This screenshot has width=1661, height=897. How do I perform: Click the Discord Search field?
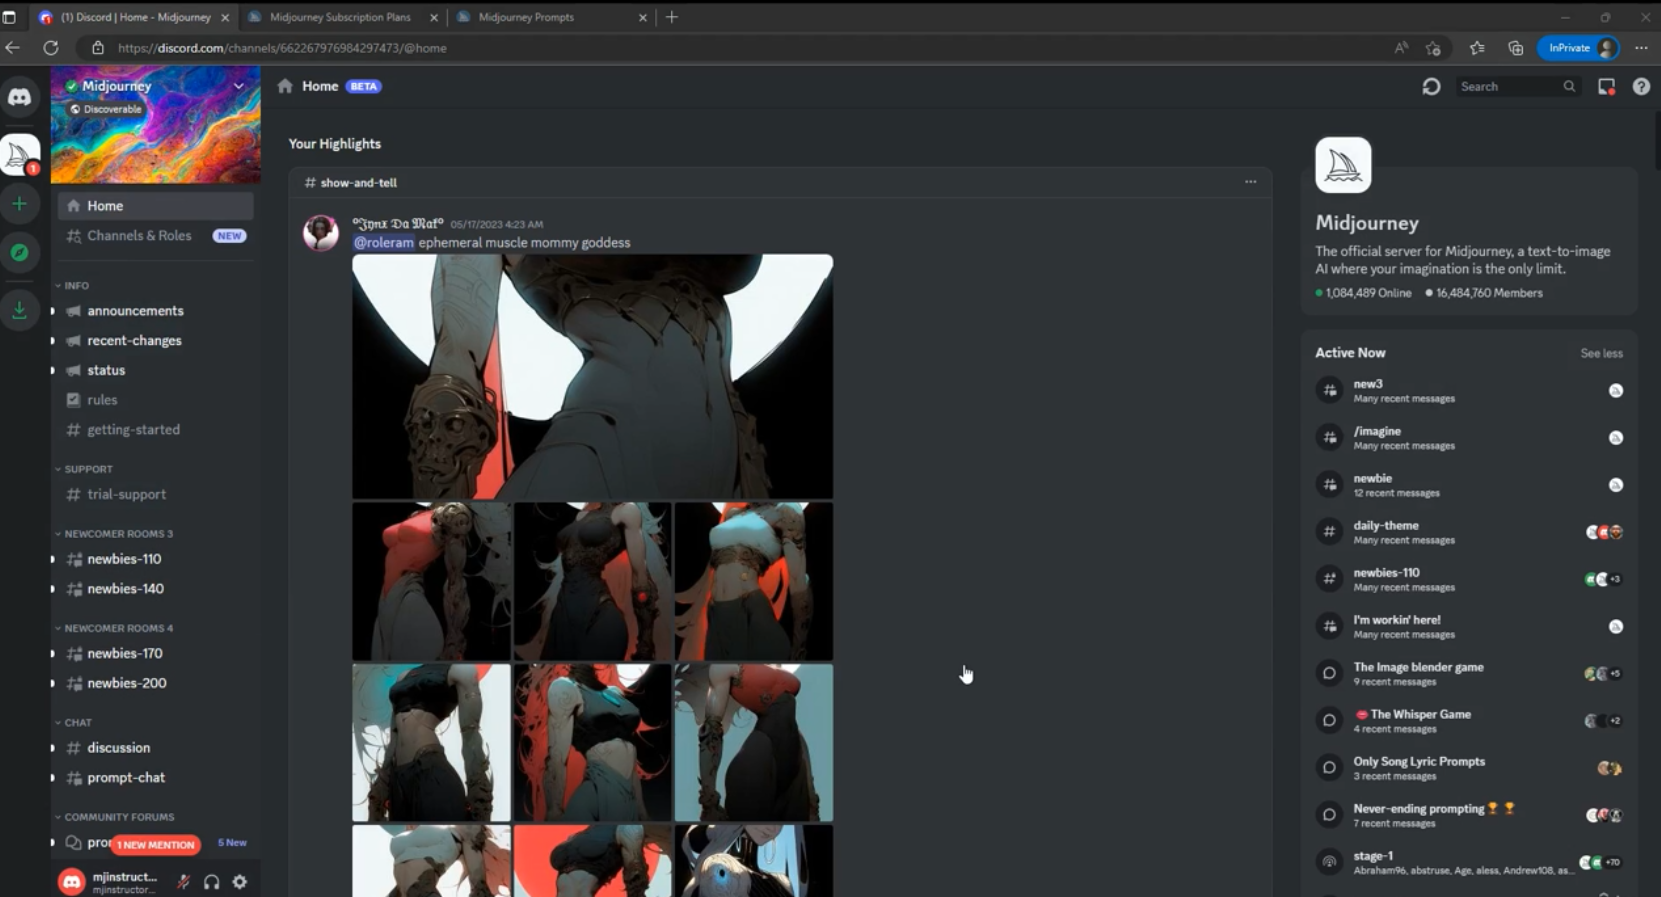pos(1508,87)
